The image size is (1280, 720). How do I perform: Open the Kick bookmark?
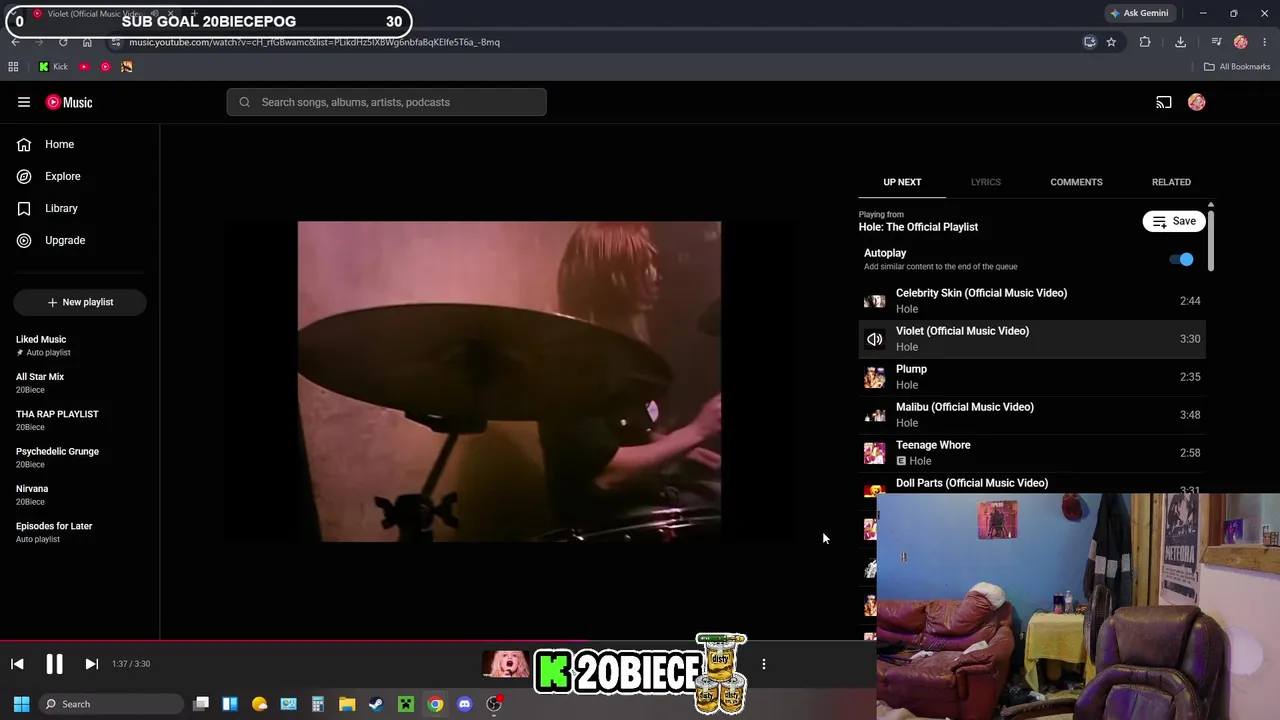[x=53, y=67]
